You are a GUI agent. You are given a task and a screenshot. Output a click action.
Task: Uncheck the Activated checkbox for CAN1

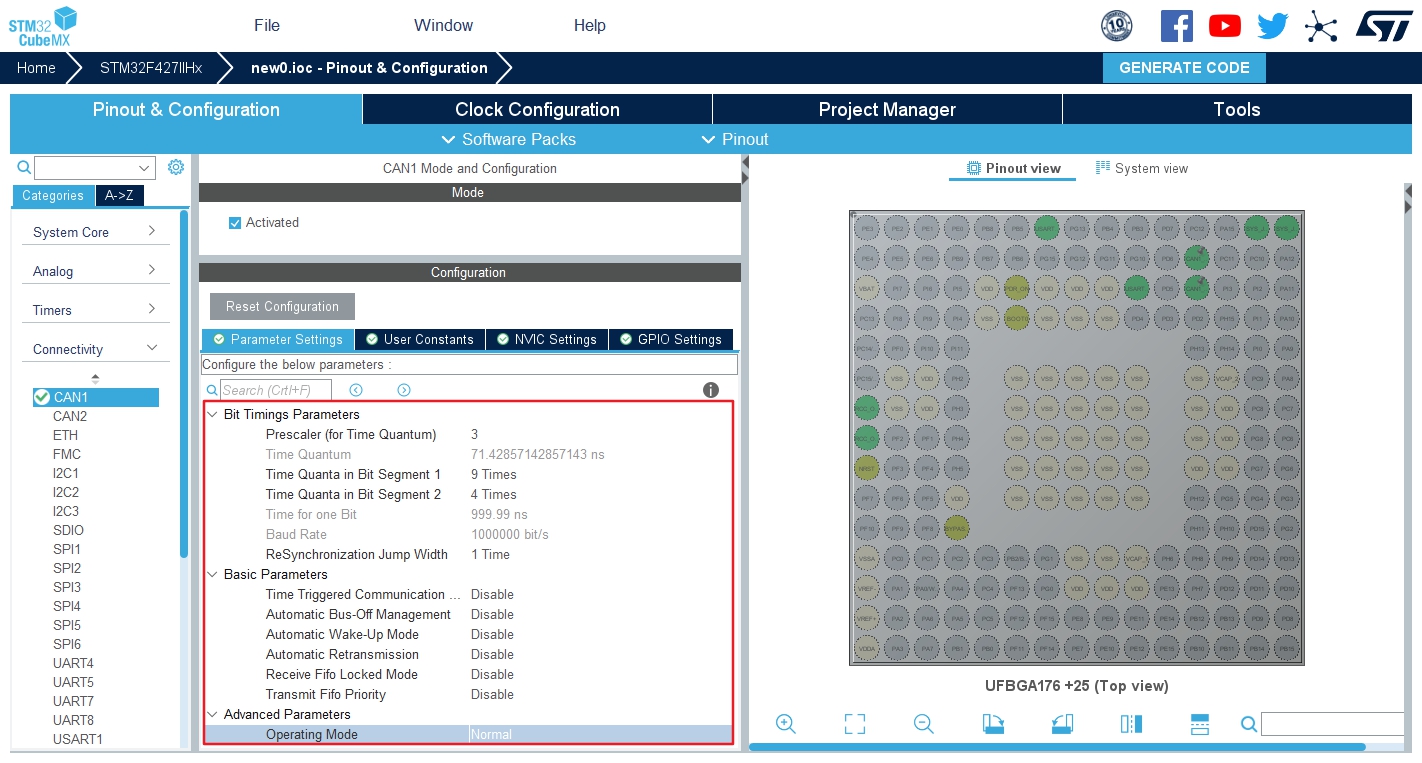point(235,223)
